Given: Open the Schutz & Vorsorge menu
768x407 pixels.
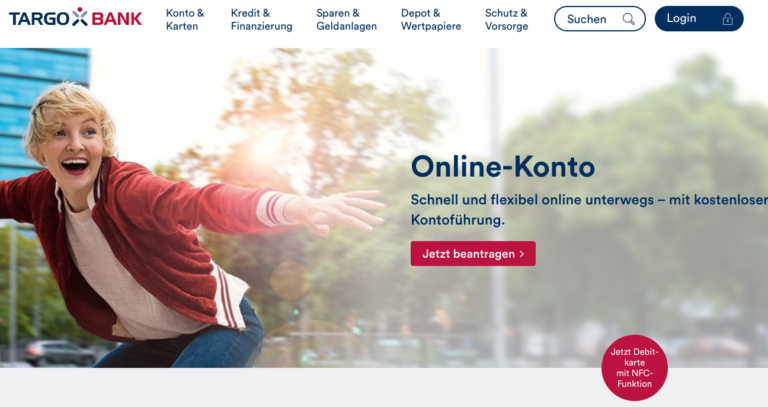Looking at the screenshot, I should pyautogui.click(x=506, y=20).
